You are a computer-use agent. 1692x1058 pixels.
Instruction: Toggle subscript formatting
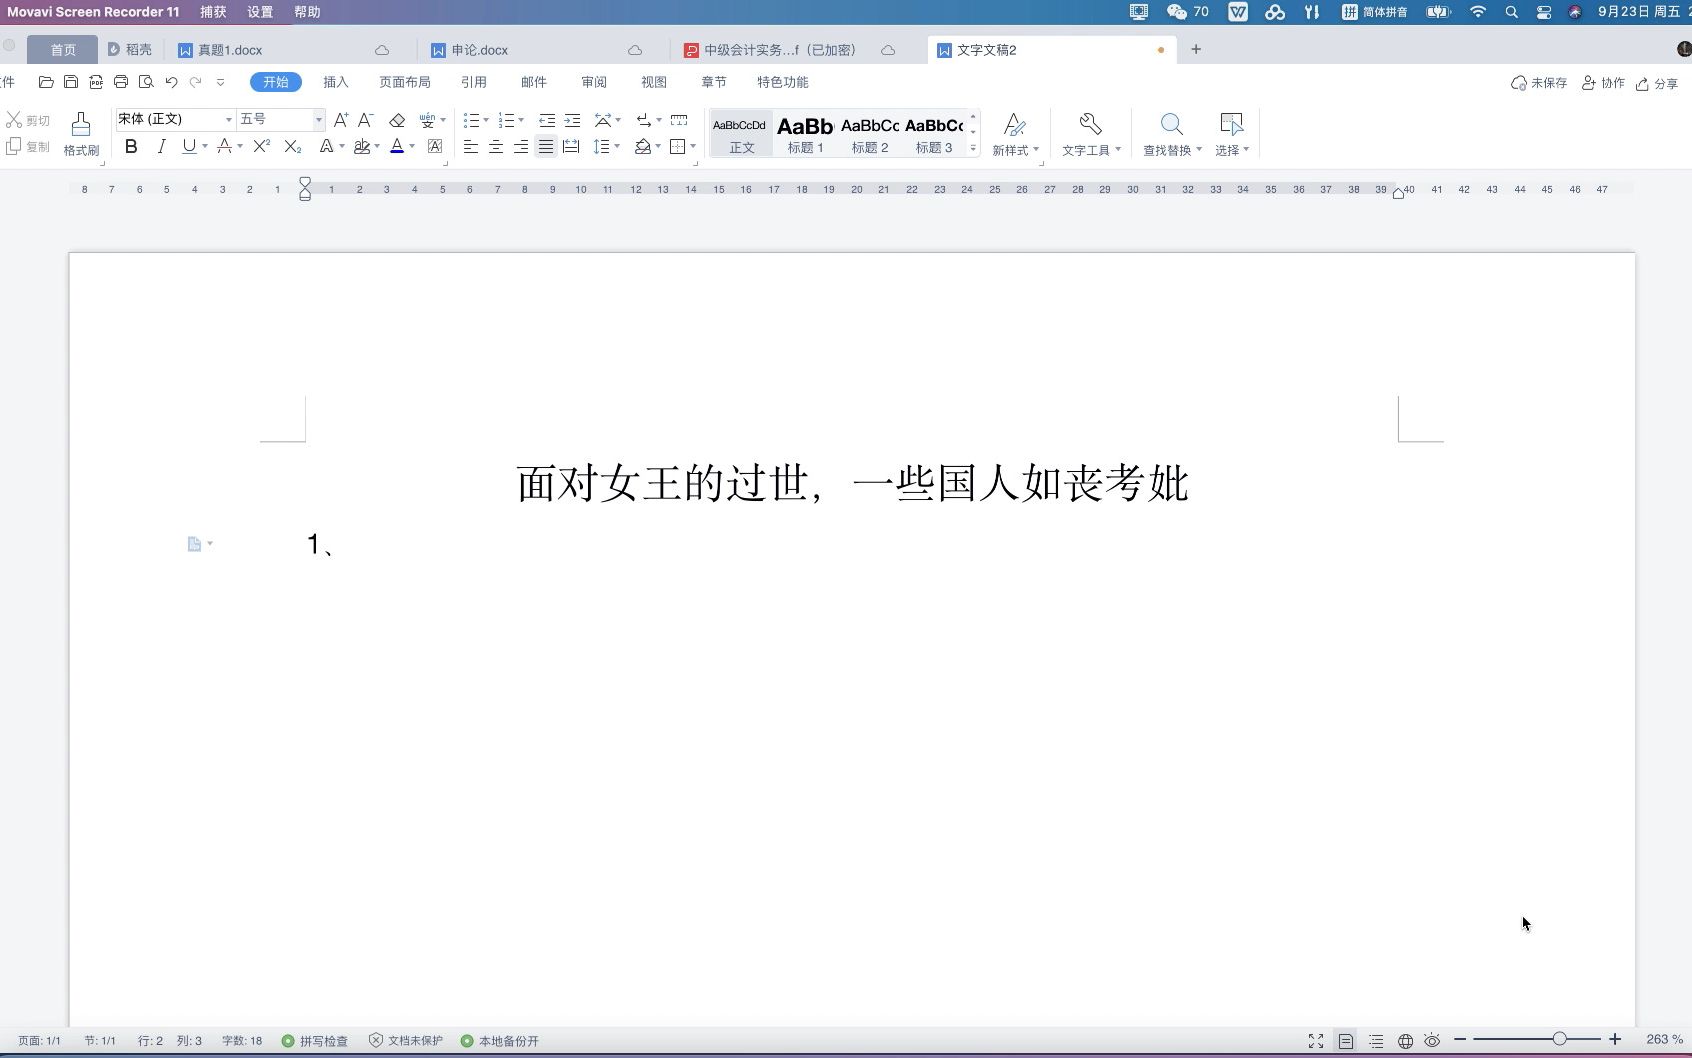(292, 146)
